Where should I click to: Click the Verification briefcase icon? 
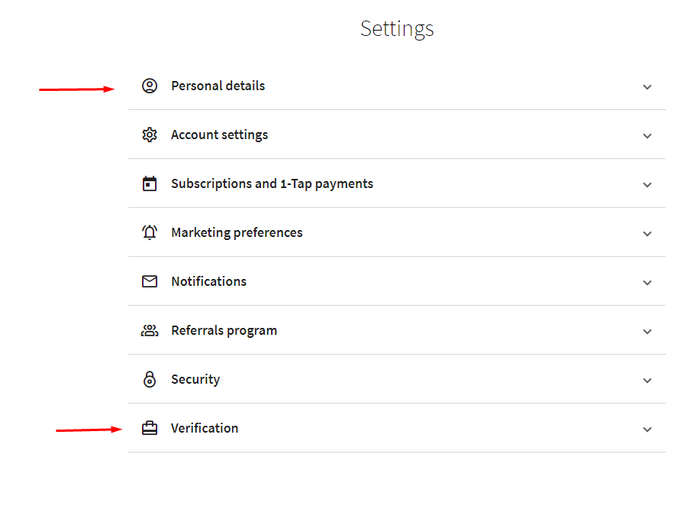150,429
